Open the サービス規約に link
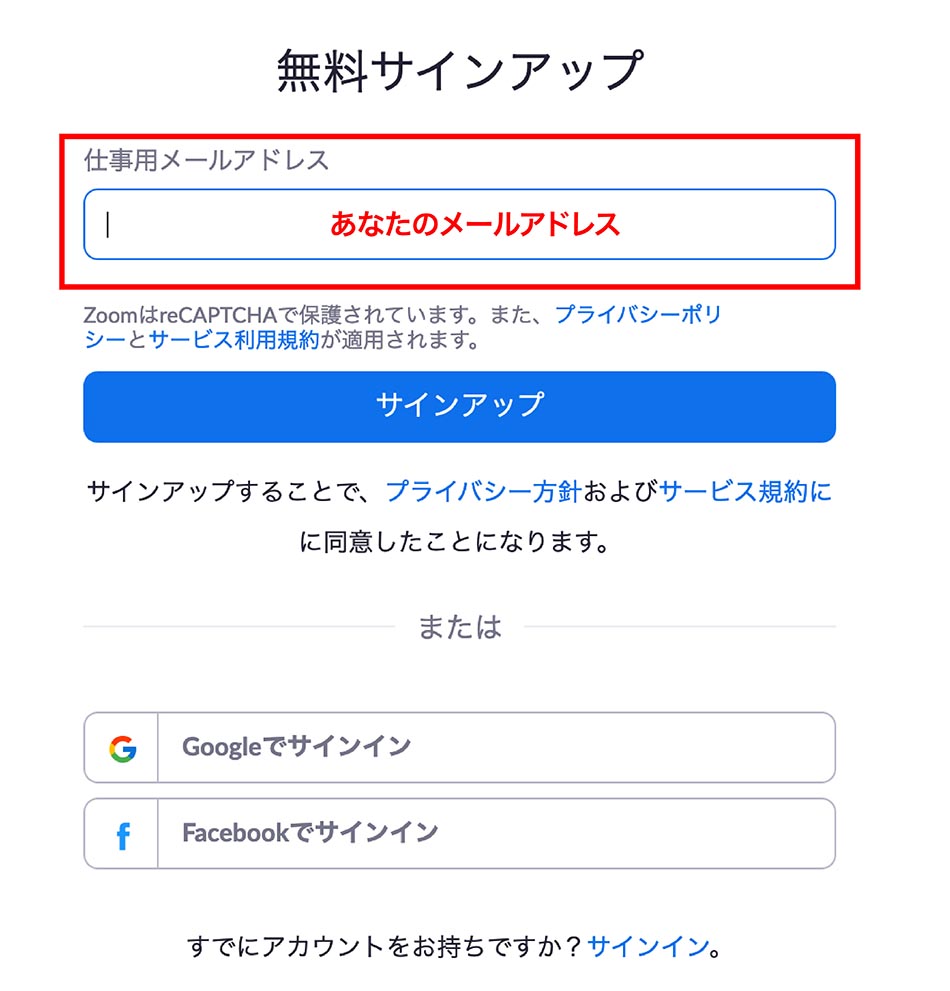 pyautogui.click(x=745, y=491)
